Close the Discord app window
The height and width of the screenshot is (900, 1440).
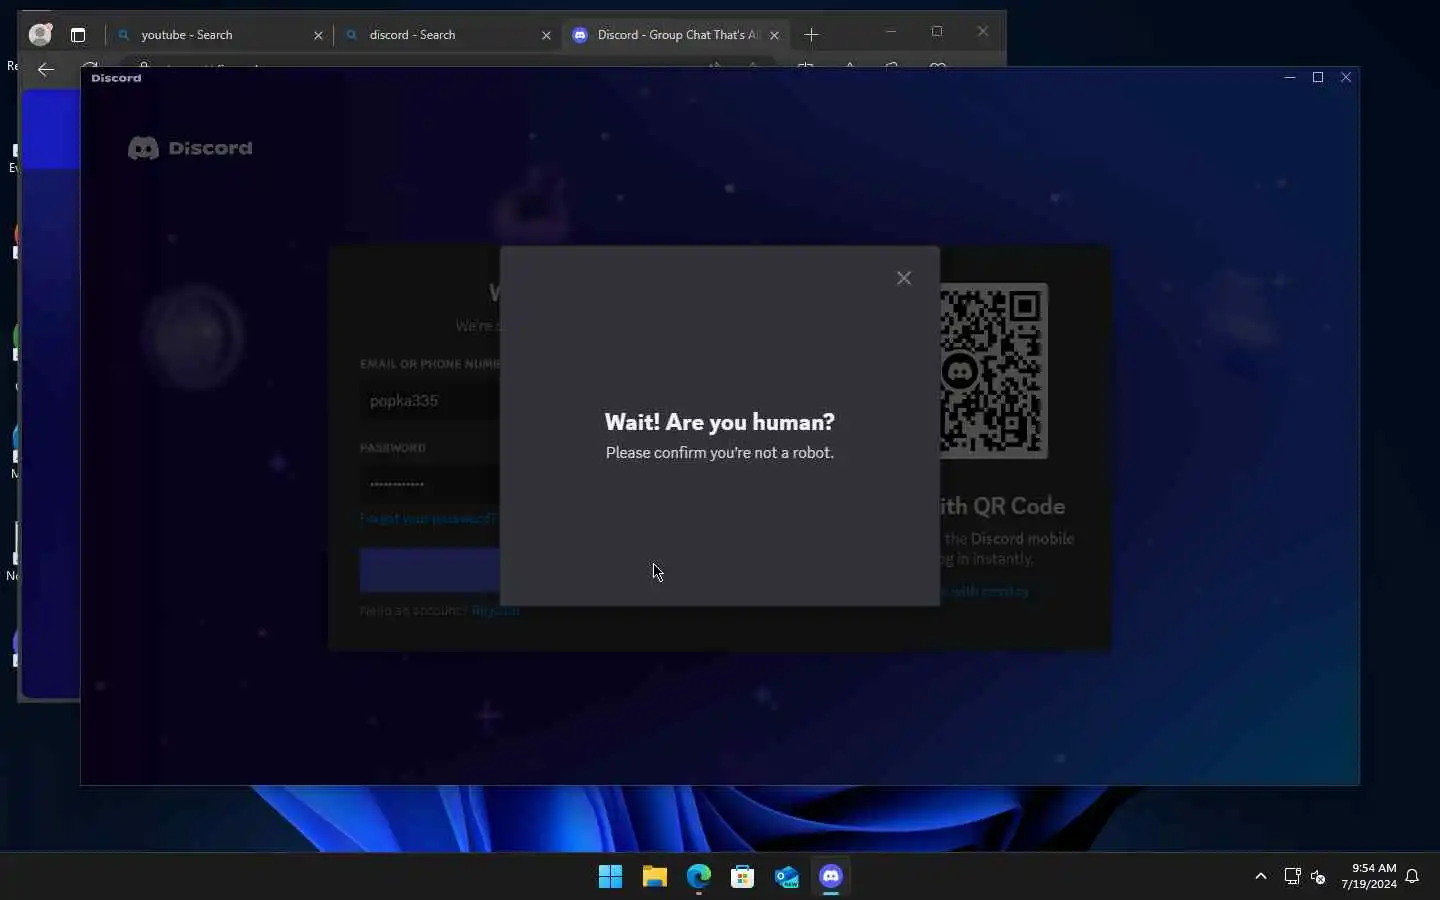1346,77
